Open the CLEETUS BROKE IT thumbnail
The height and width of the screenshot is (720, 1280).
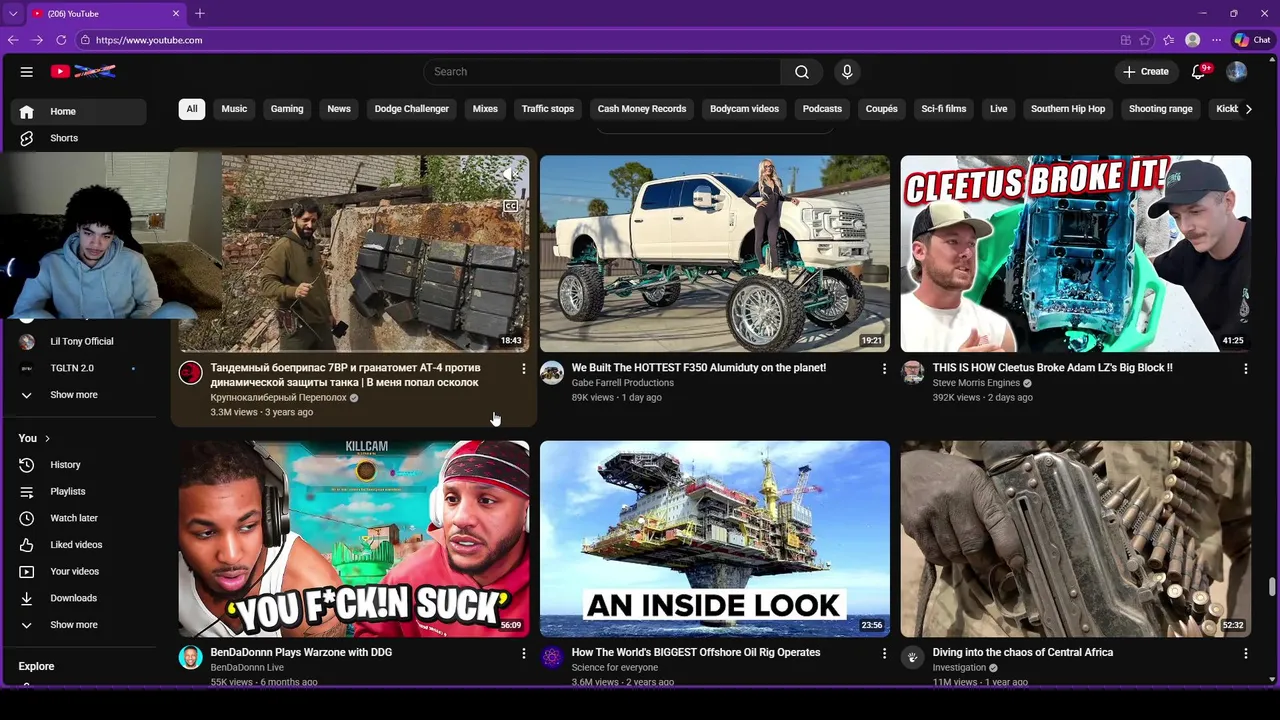[1076, 253]
